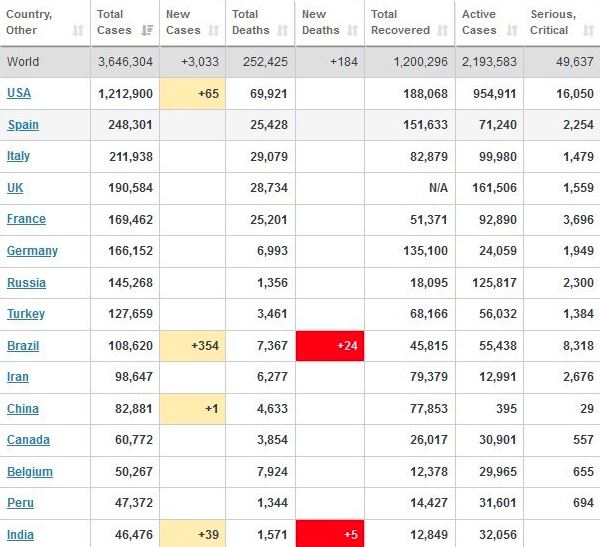Click USA's yellow +65 new cases cell
Screen dimensions: 600x547
[x=194, y=93]
